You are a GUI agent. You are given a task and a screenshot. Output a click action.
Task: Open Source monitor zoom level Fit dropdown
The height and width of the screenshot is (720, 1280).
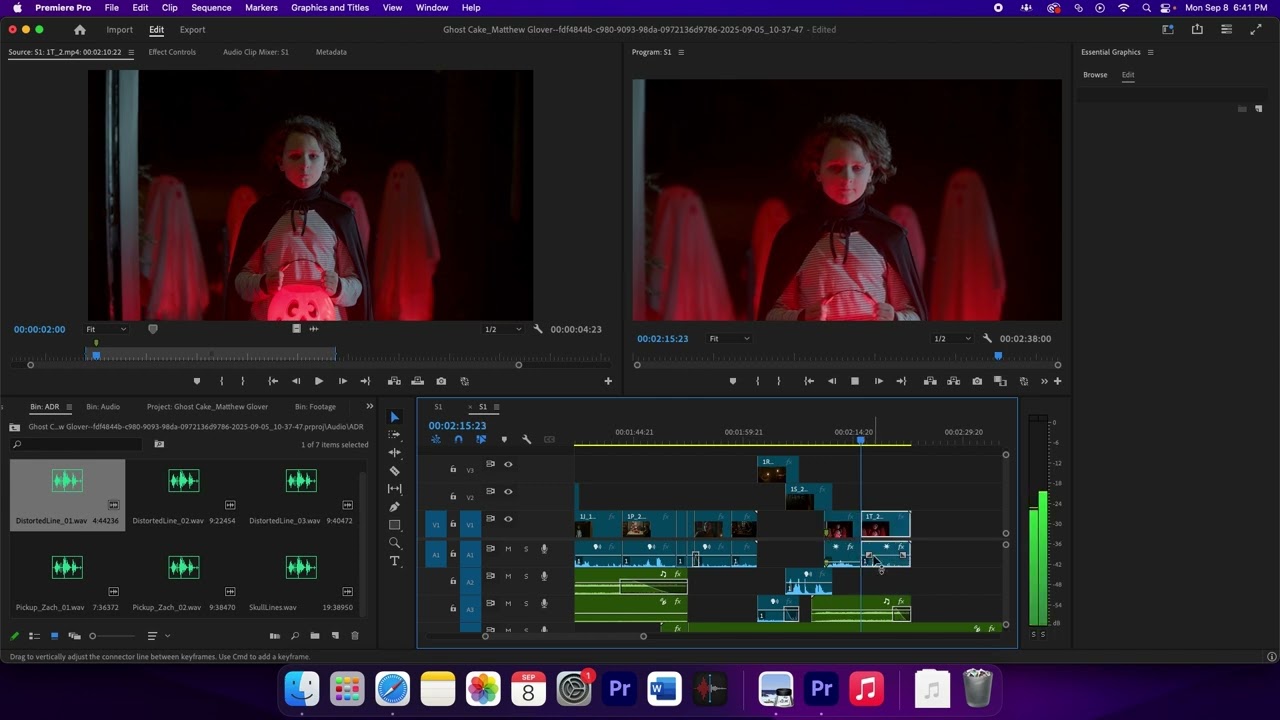coord(106,329)
